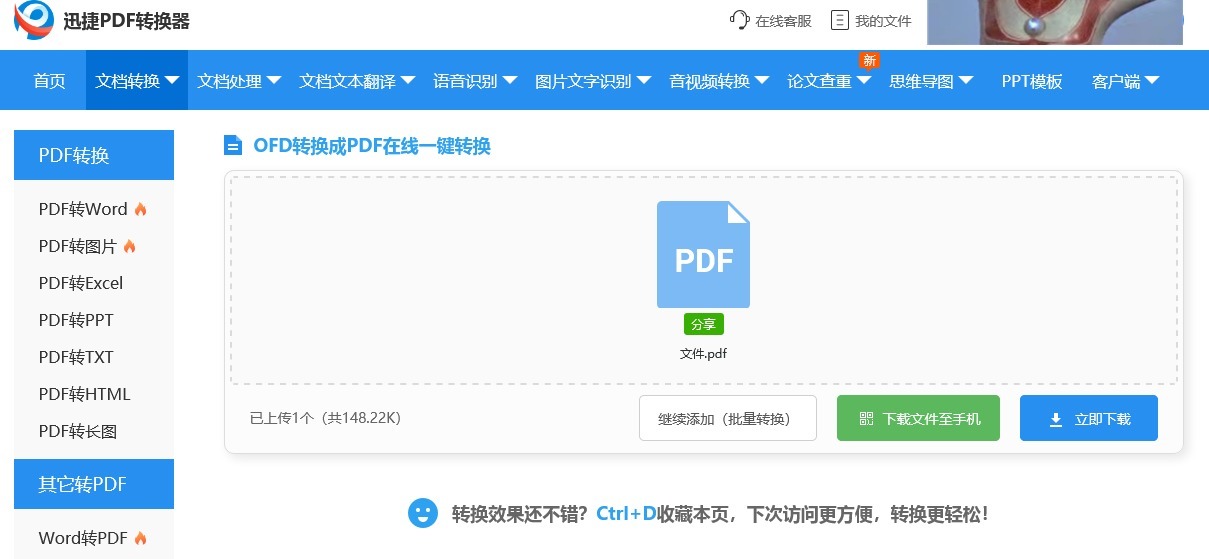Click the headset icon for 在线客服

[740, 20]
